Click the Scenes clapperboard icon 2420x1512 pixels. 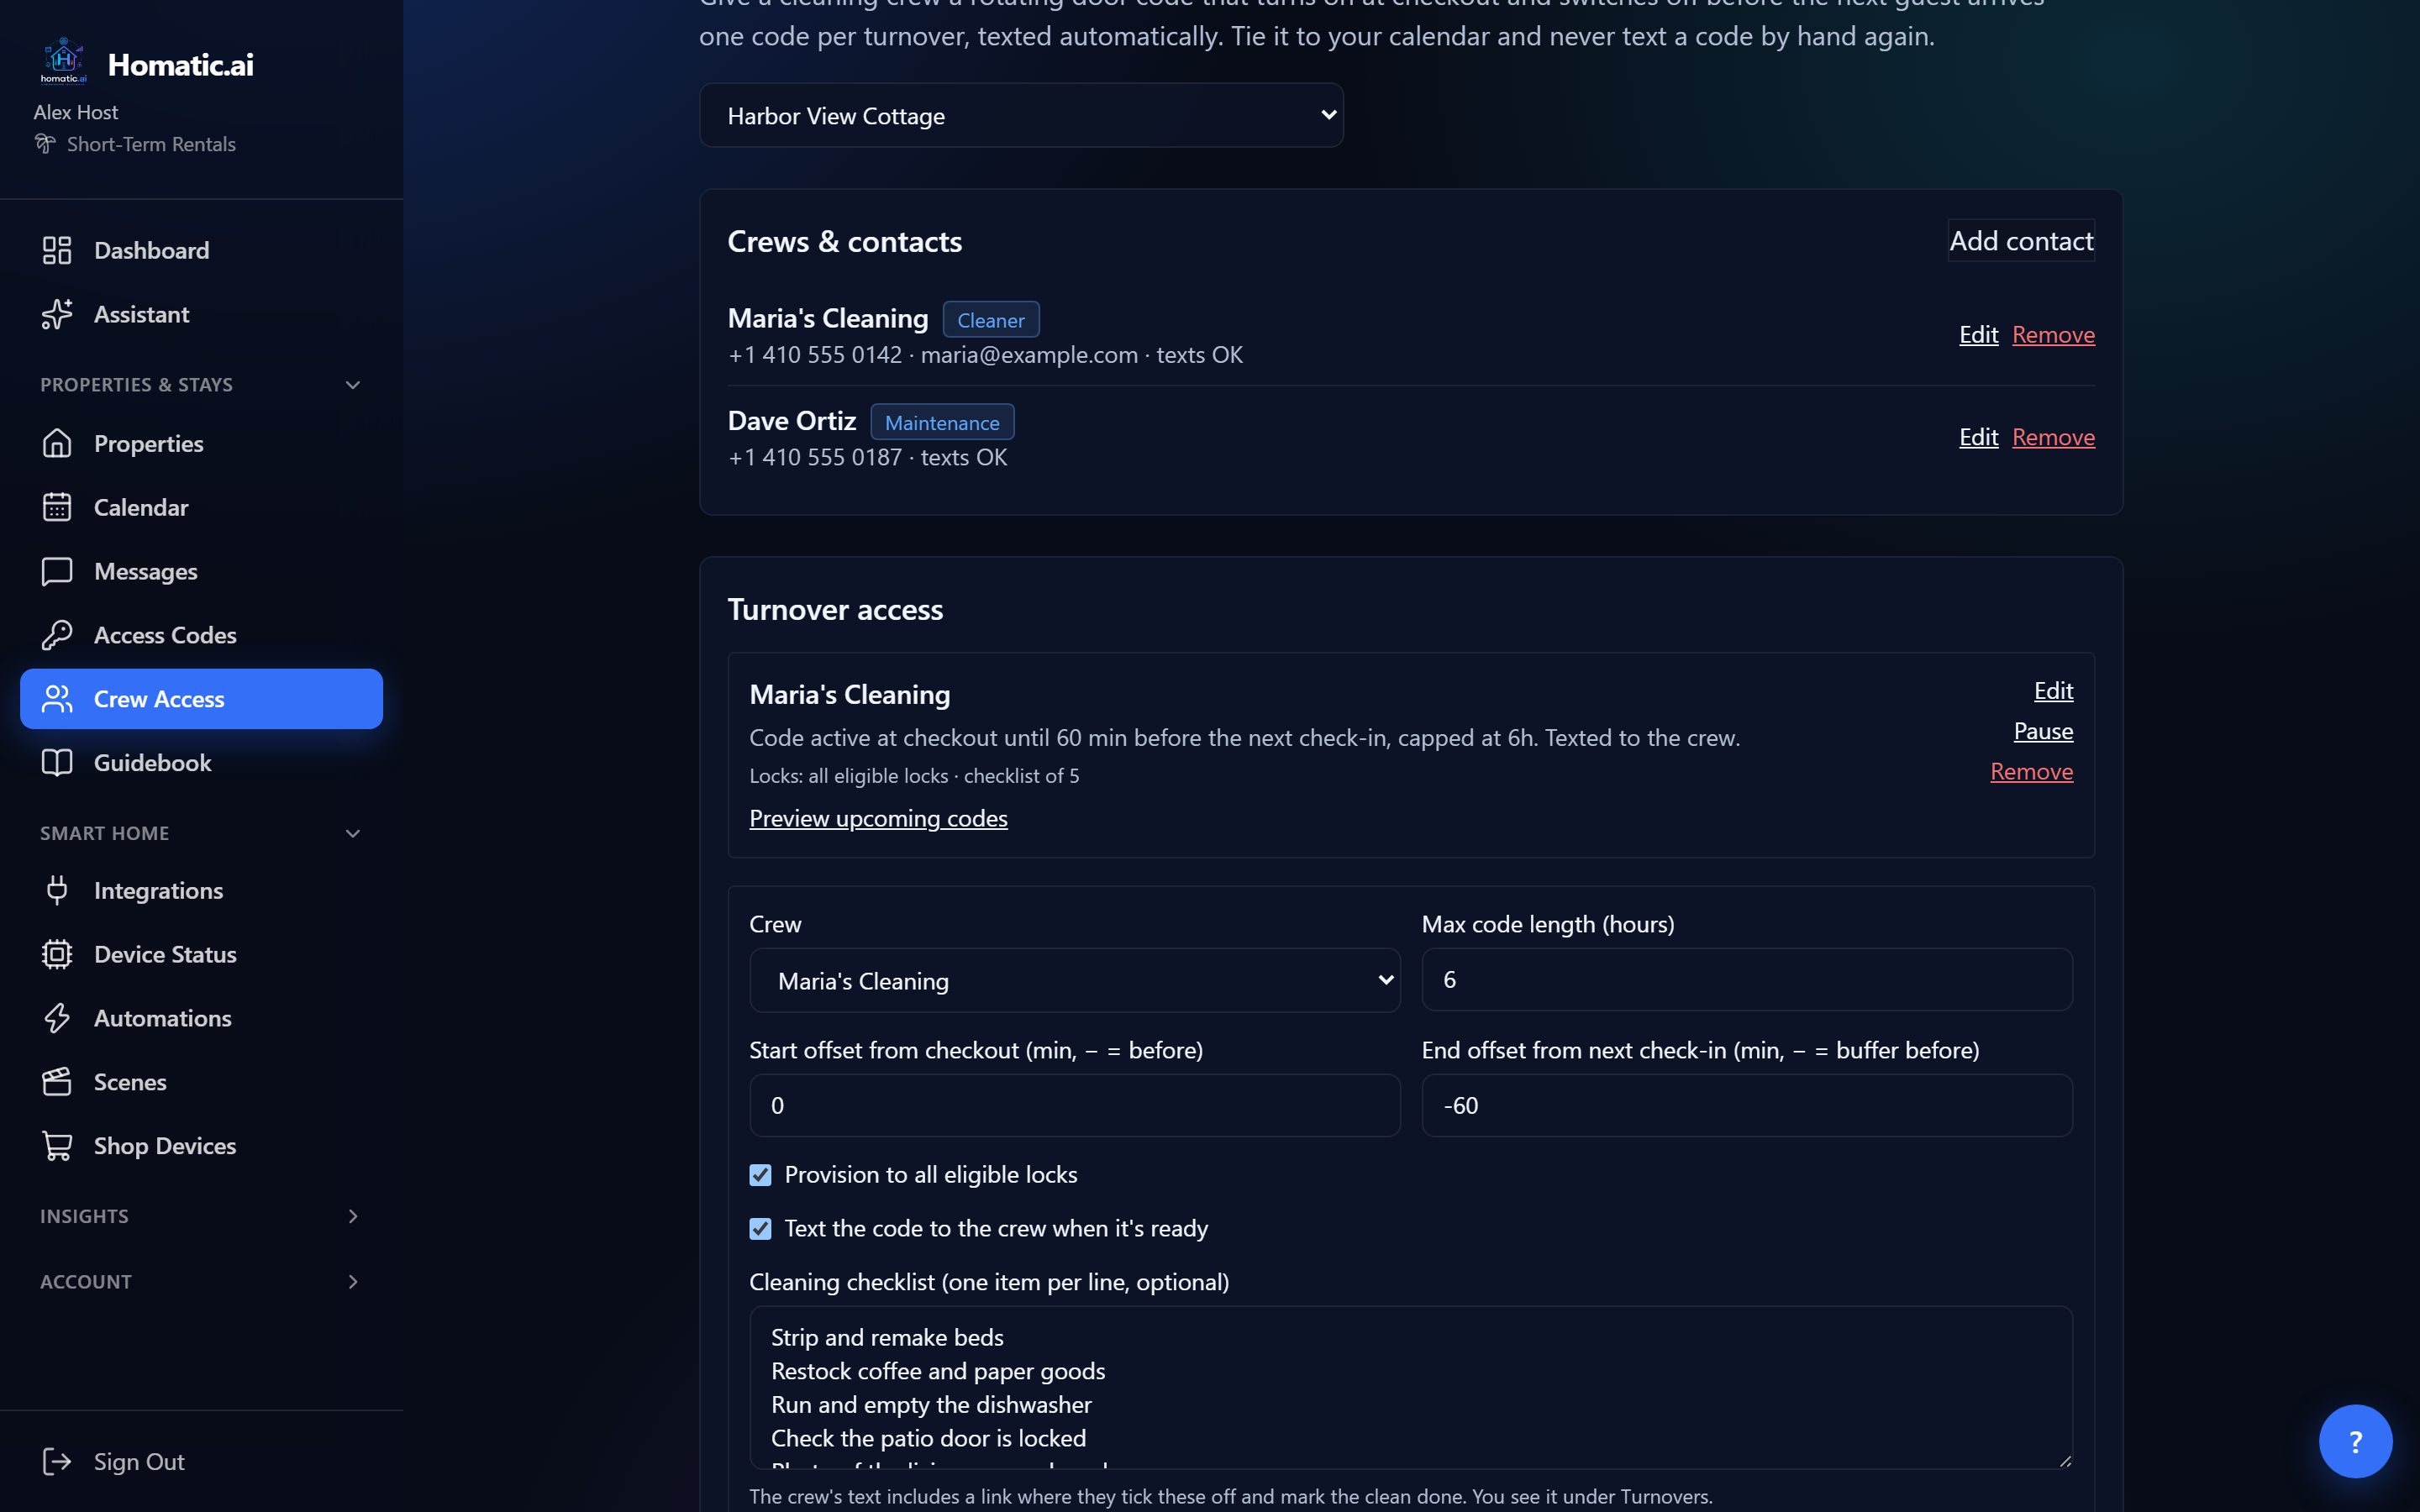(x=57, y=1082)
